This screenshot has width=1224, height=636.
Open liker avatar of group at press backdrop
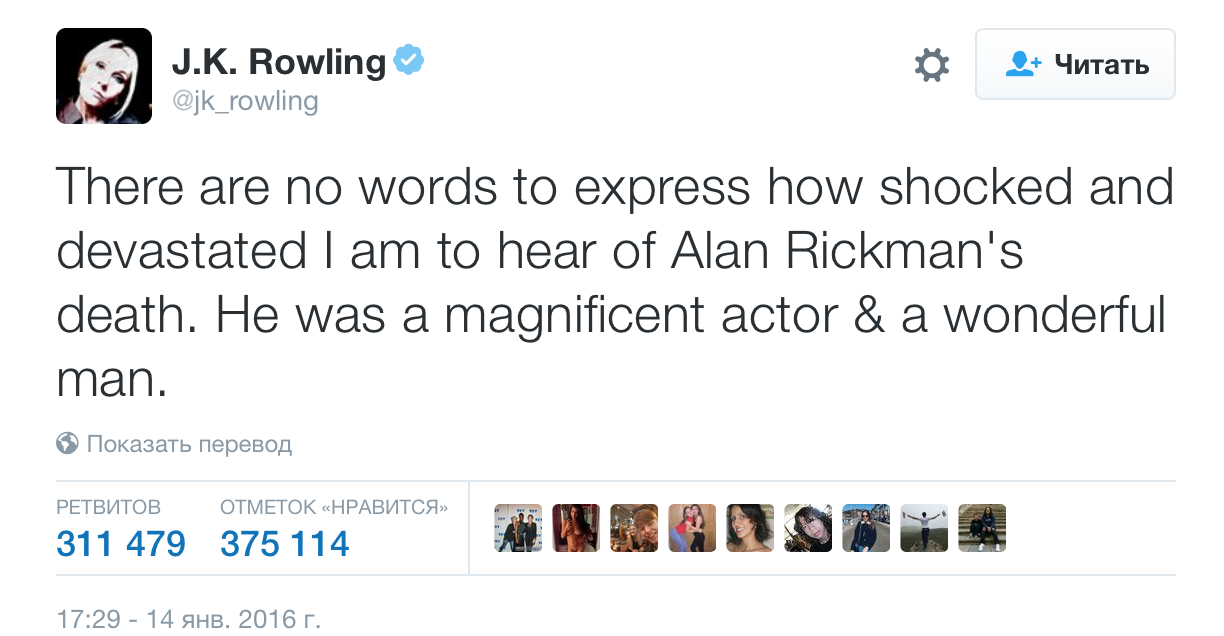(x=518, y=528)
